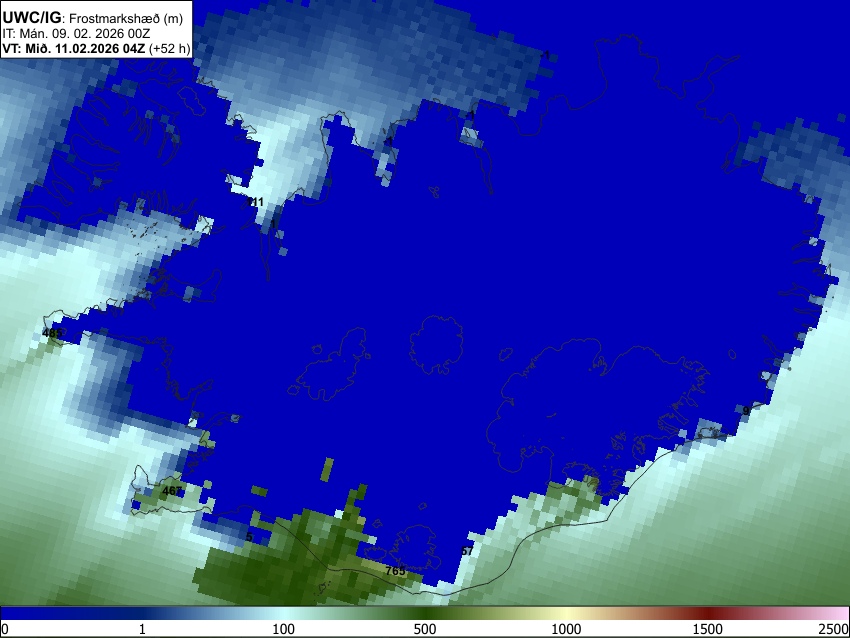Click the initial time line "IT: Mán. 09. 02. 2026 00Z"
Image resolution: width=850 pixels, height=638 pixels.
coord(76,34)
